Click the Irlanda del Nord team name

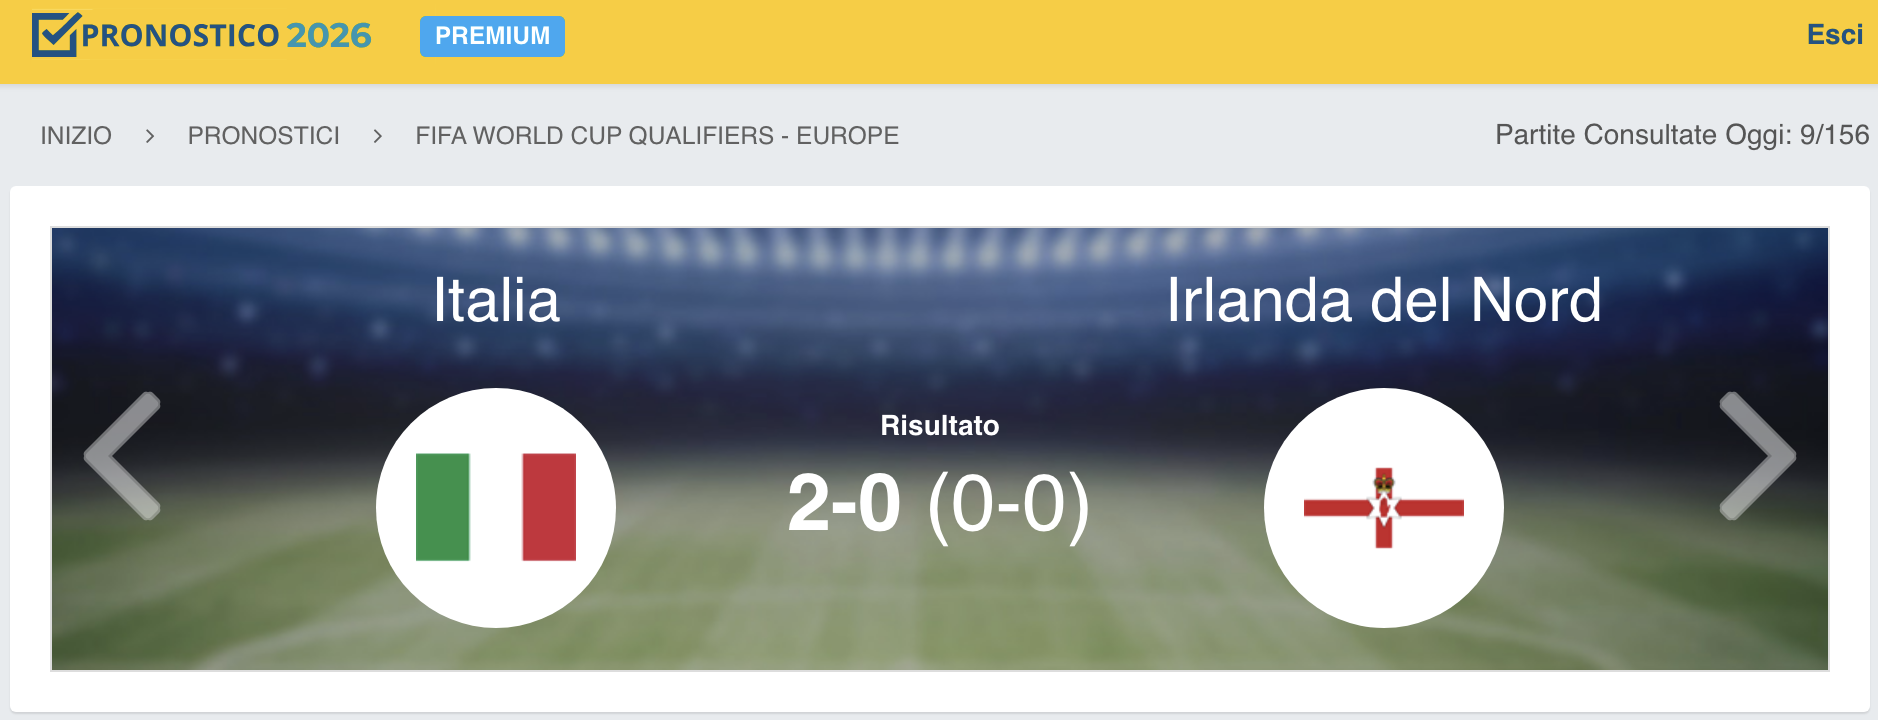[1383, 300]
